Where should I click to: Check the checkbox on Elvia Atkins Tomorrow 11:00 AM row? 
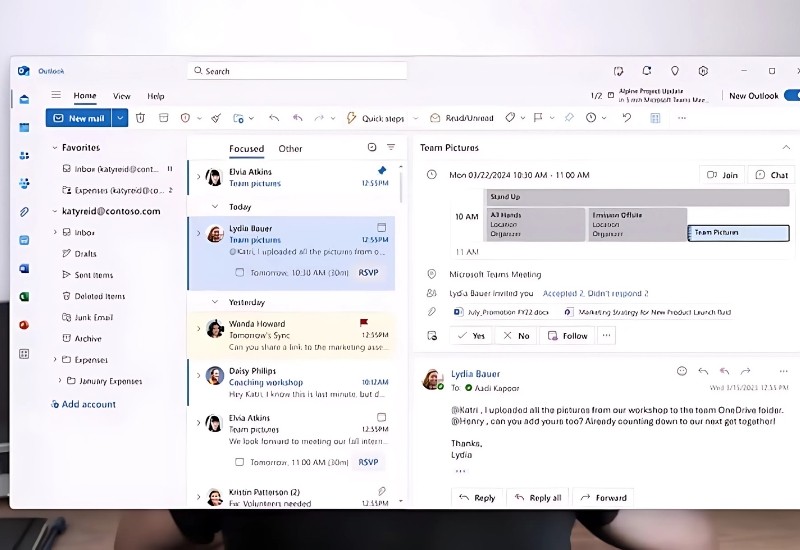(239, 462)
